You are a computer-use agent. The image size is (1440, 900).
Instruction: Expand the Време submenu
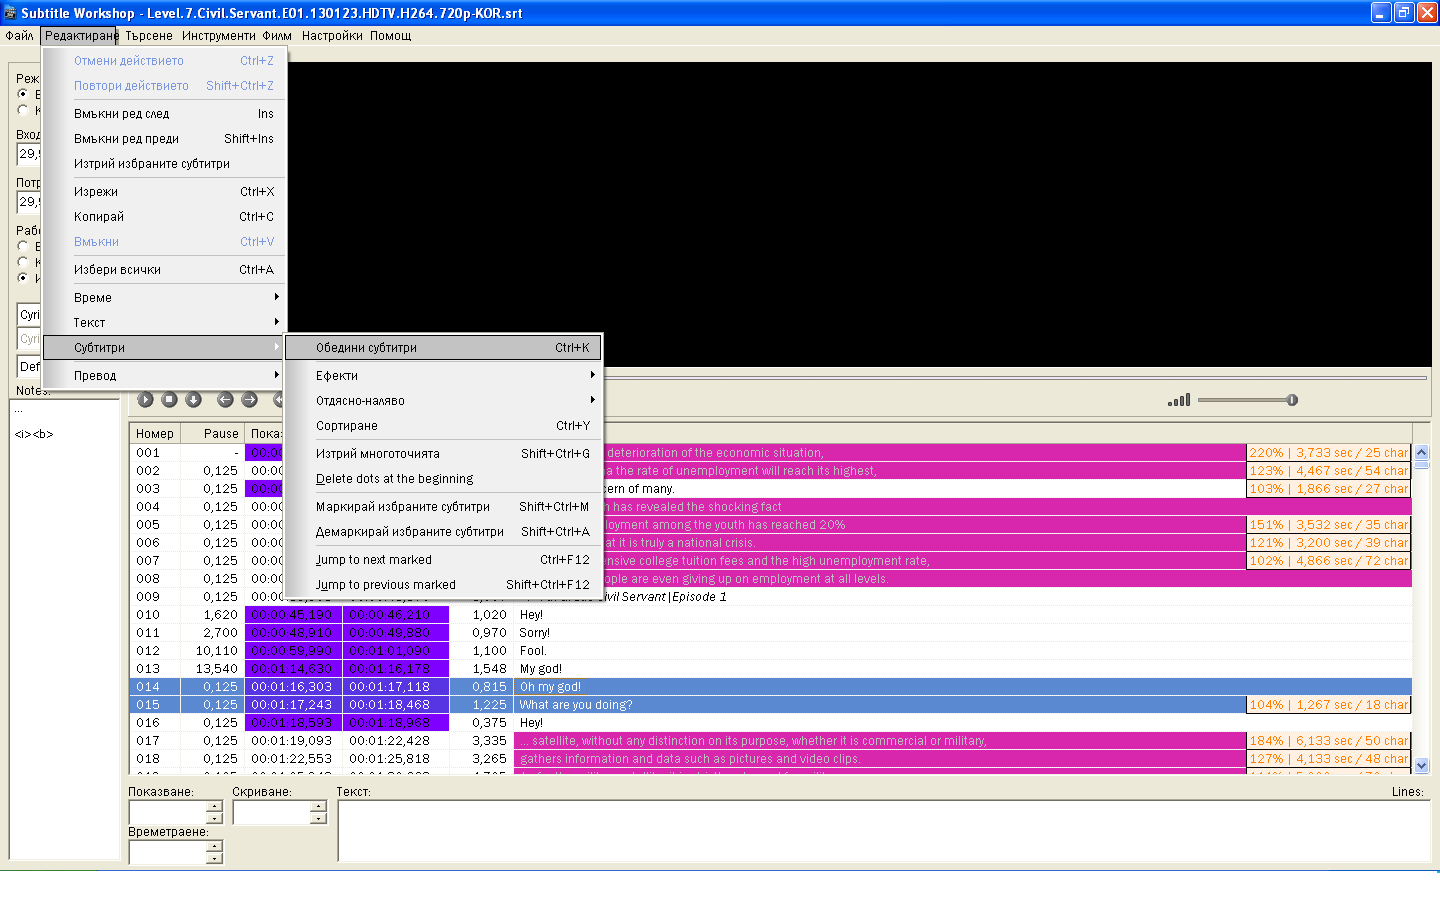165,298
